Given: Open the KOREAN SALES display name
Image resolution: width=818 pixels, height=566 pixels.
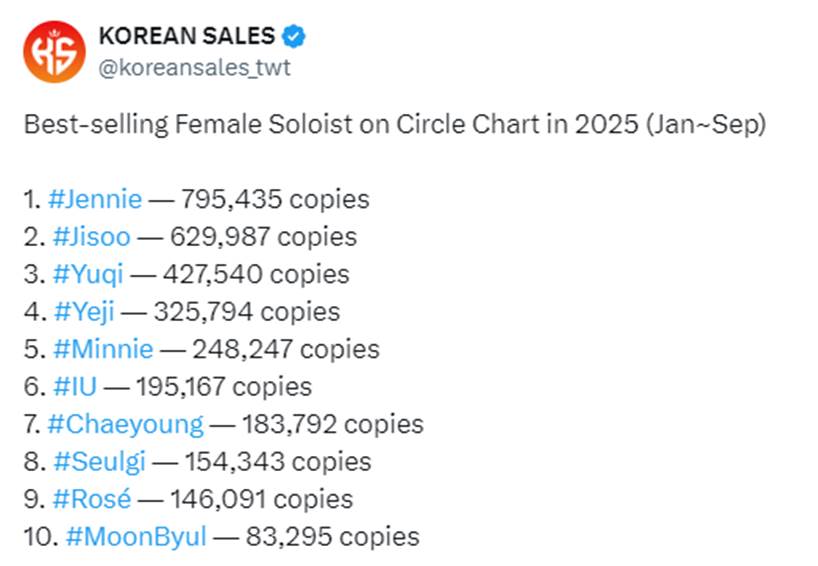Looking at the screenshot, I should 186,37.
